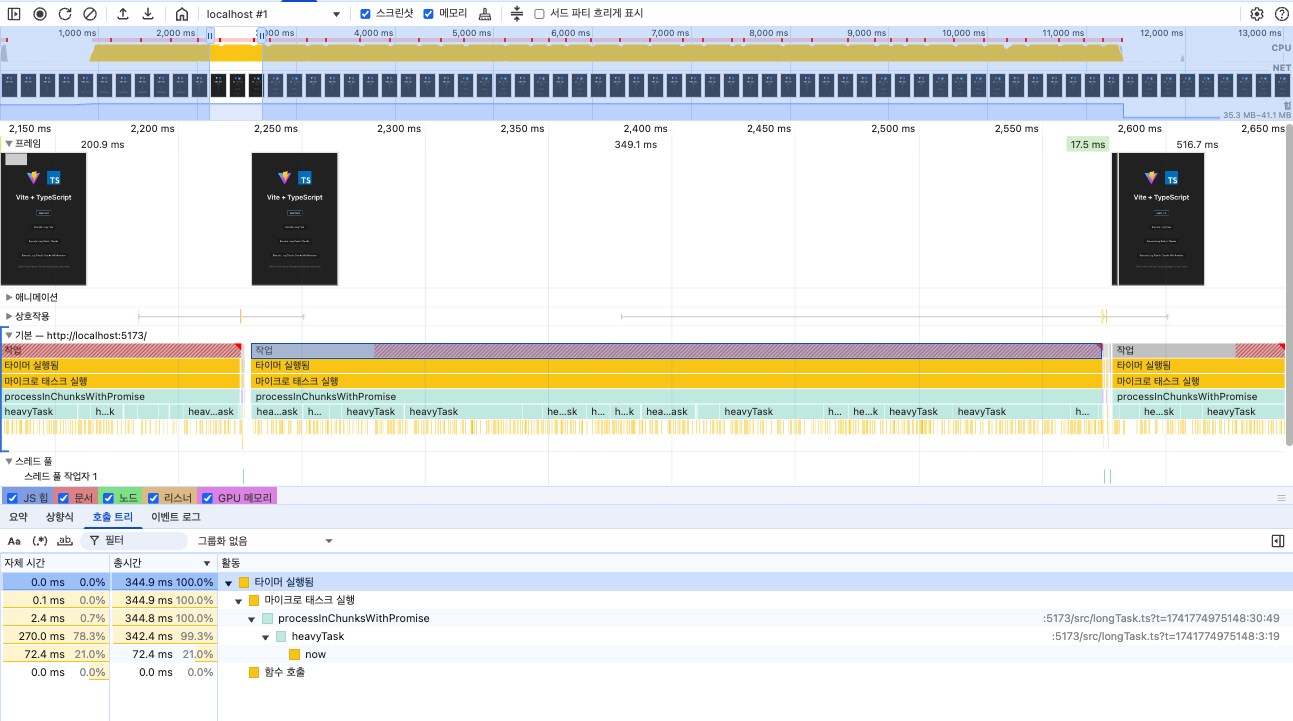1293x721 pixels.
Task: Expand the 상호작용 track
Action: (9, 316)
